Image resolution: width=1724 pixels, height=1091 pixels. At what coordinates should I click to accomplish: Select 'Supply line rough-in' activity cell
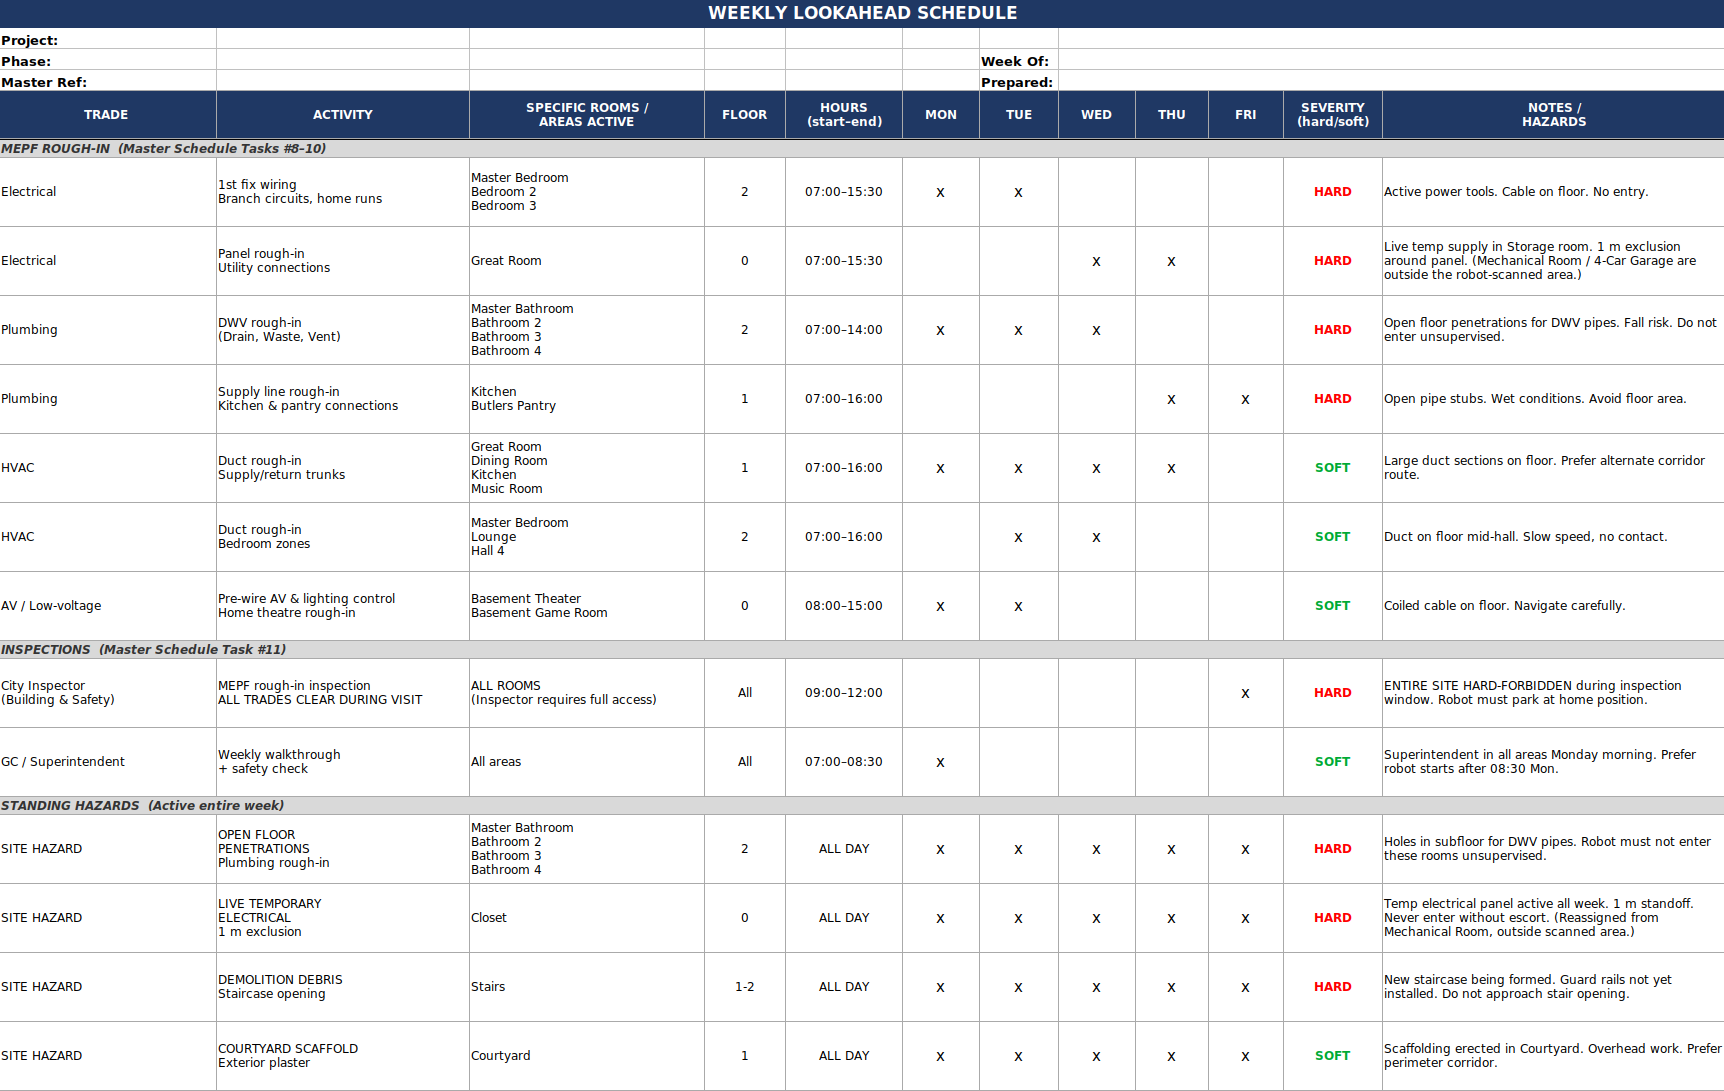pos(343,399)
